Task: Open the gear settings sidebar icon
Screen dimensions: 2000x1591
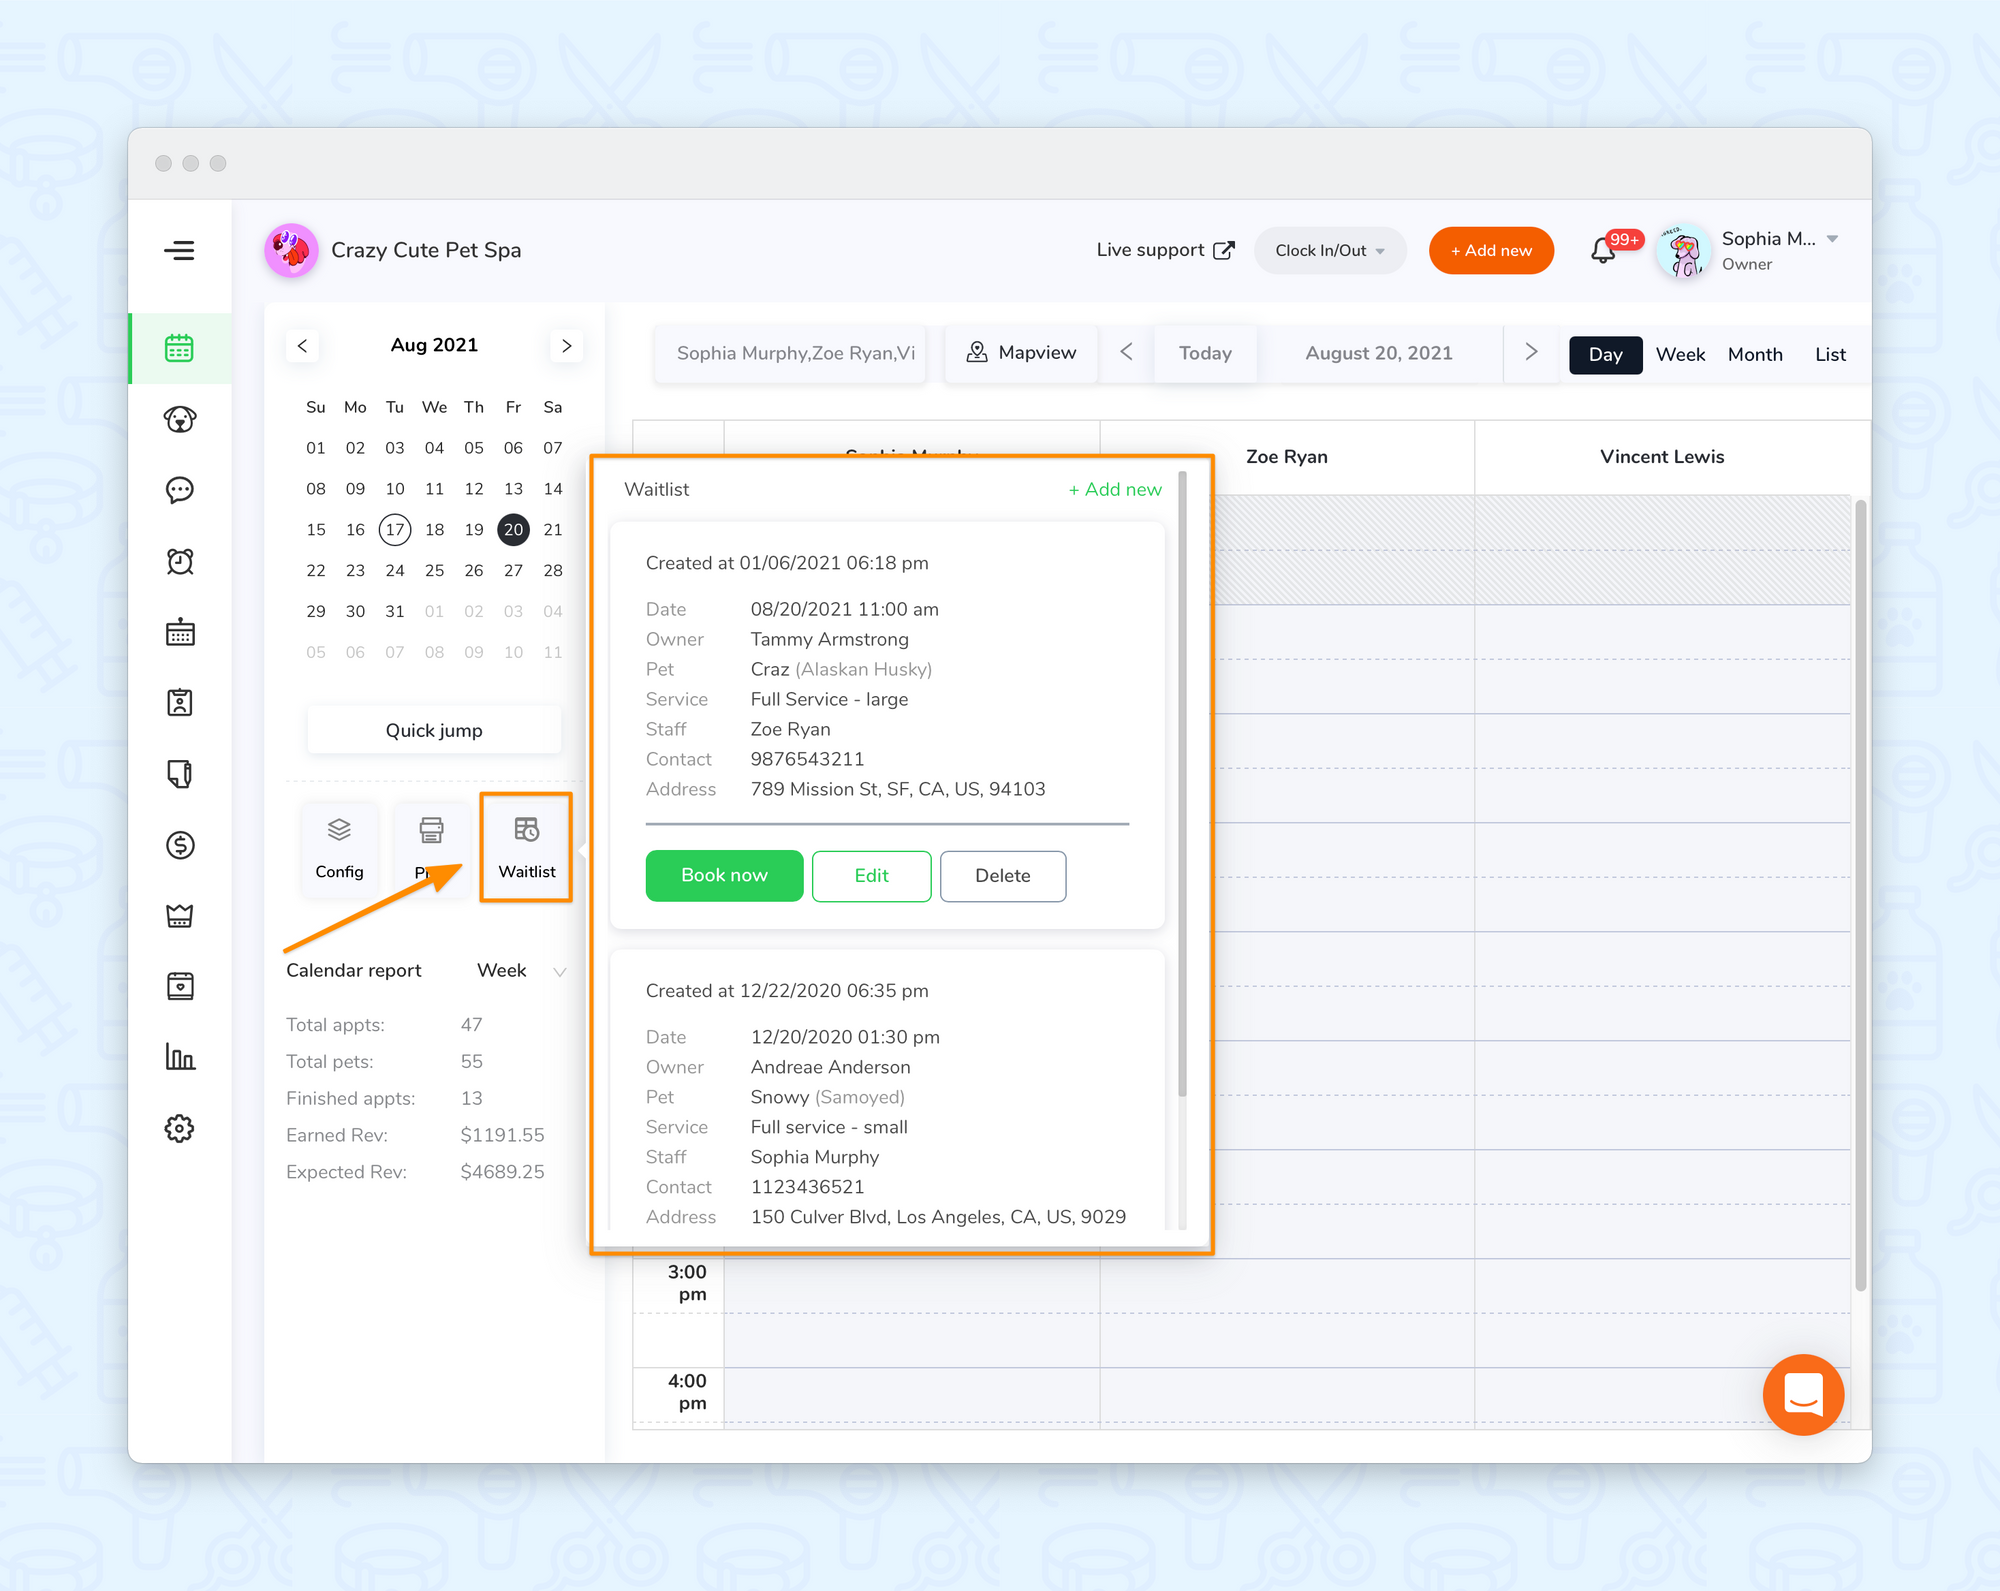Action: (180, 1128)
